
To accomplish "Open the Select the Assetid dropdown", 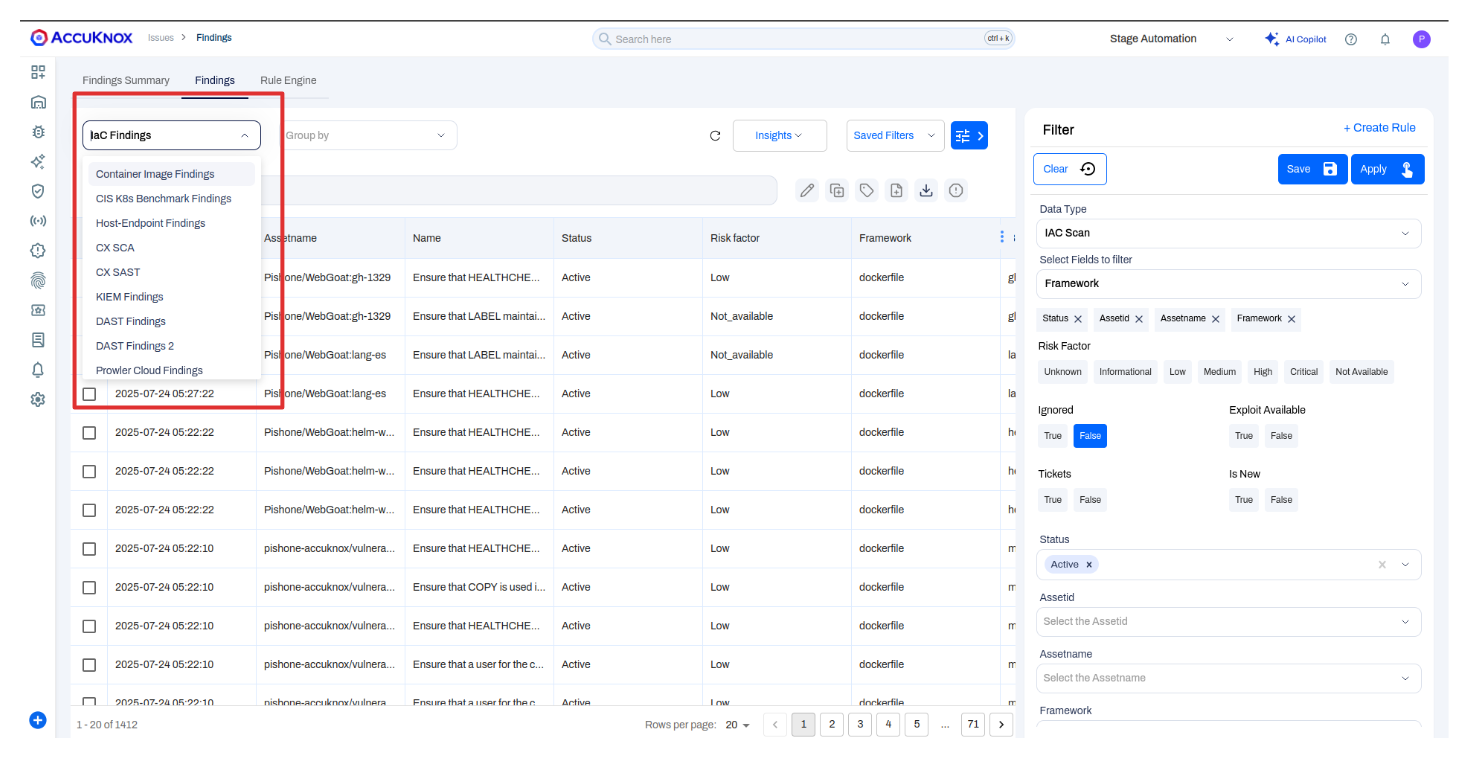I will [1228, 622].
